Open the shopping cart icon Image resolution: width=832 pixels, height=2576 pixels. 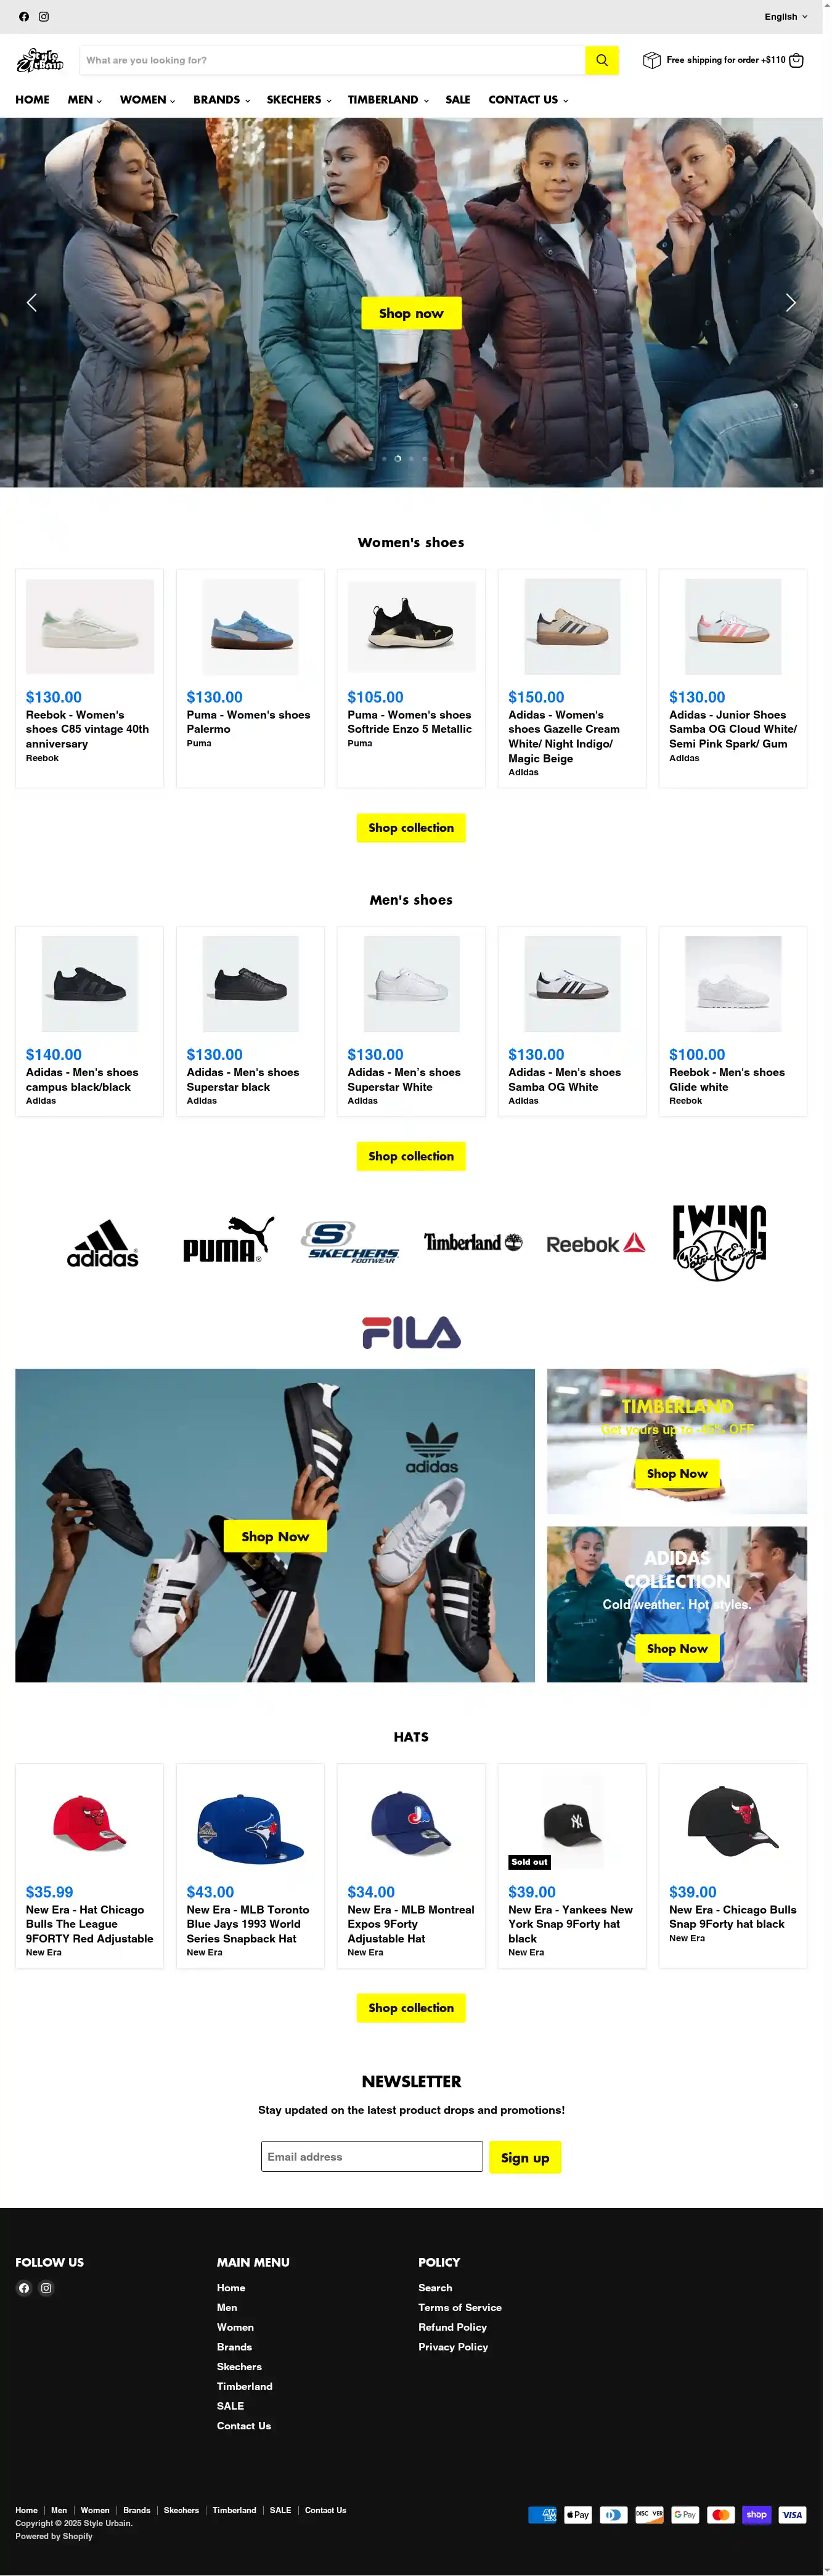click(x=796, y=60)
